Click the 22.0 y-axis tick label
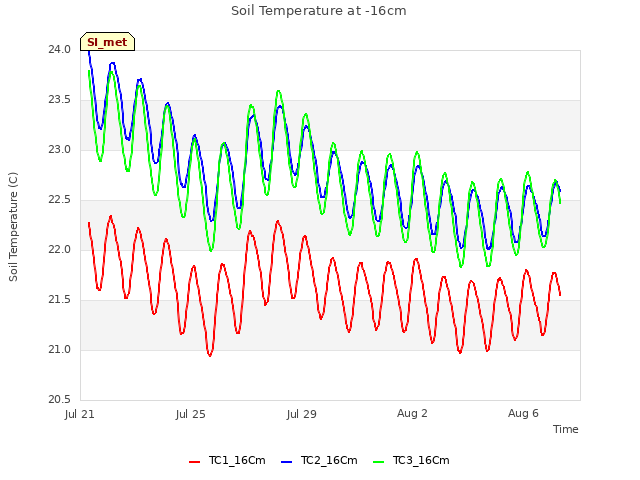This screenshot has height=480, width=640. coord(60,250)
